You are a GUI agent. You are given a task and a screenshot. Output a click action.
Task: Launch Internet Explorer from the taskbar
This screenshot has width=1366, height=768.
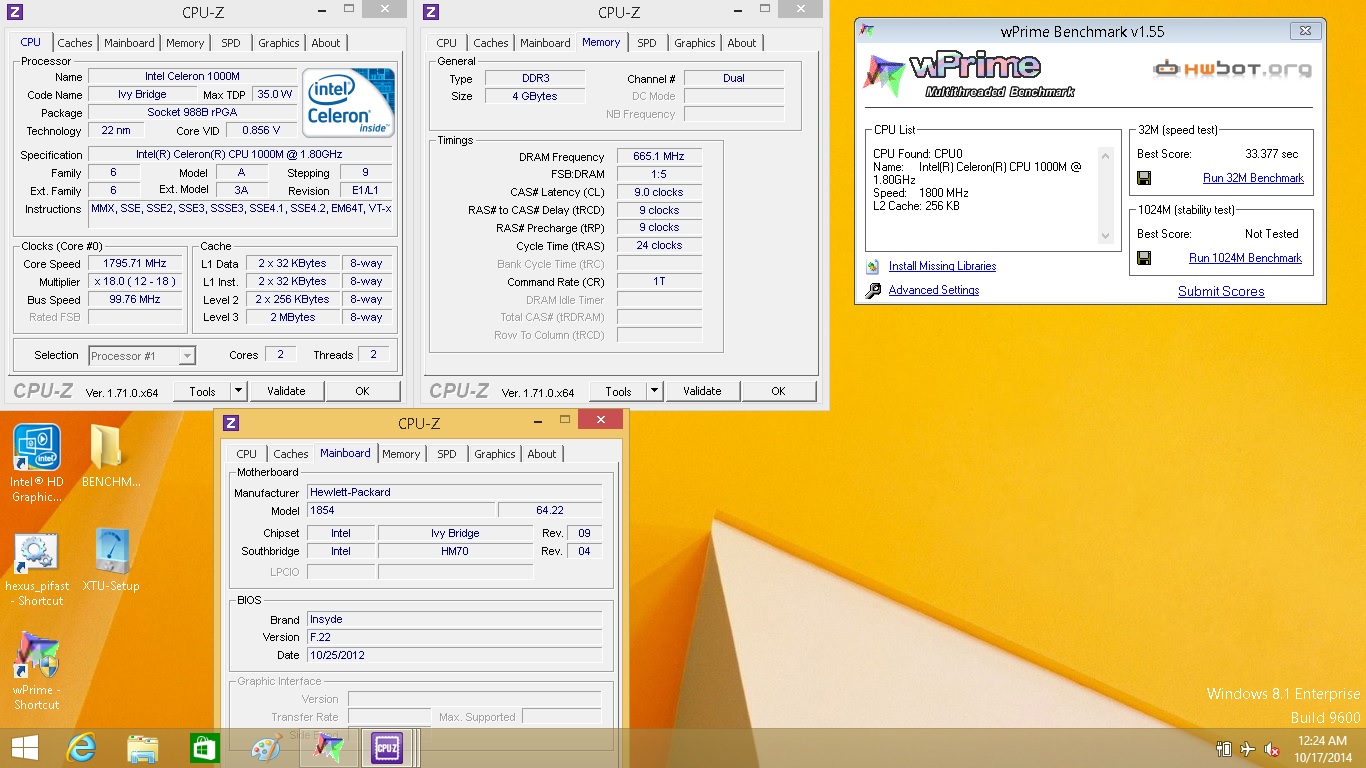click(x=81, y=748)
